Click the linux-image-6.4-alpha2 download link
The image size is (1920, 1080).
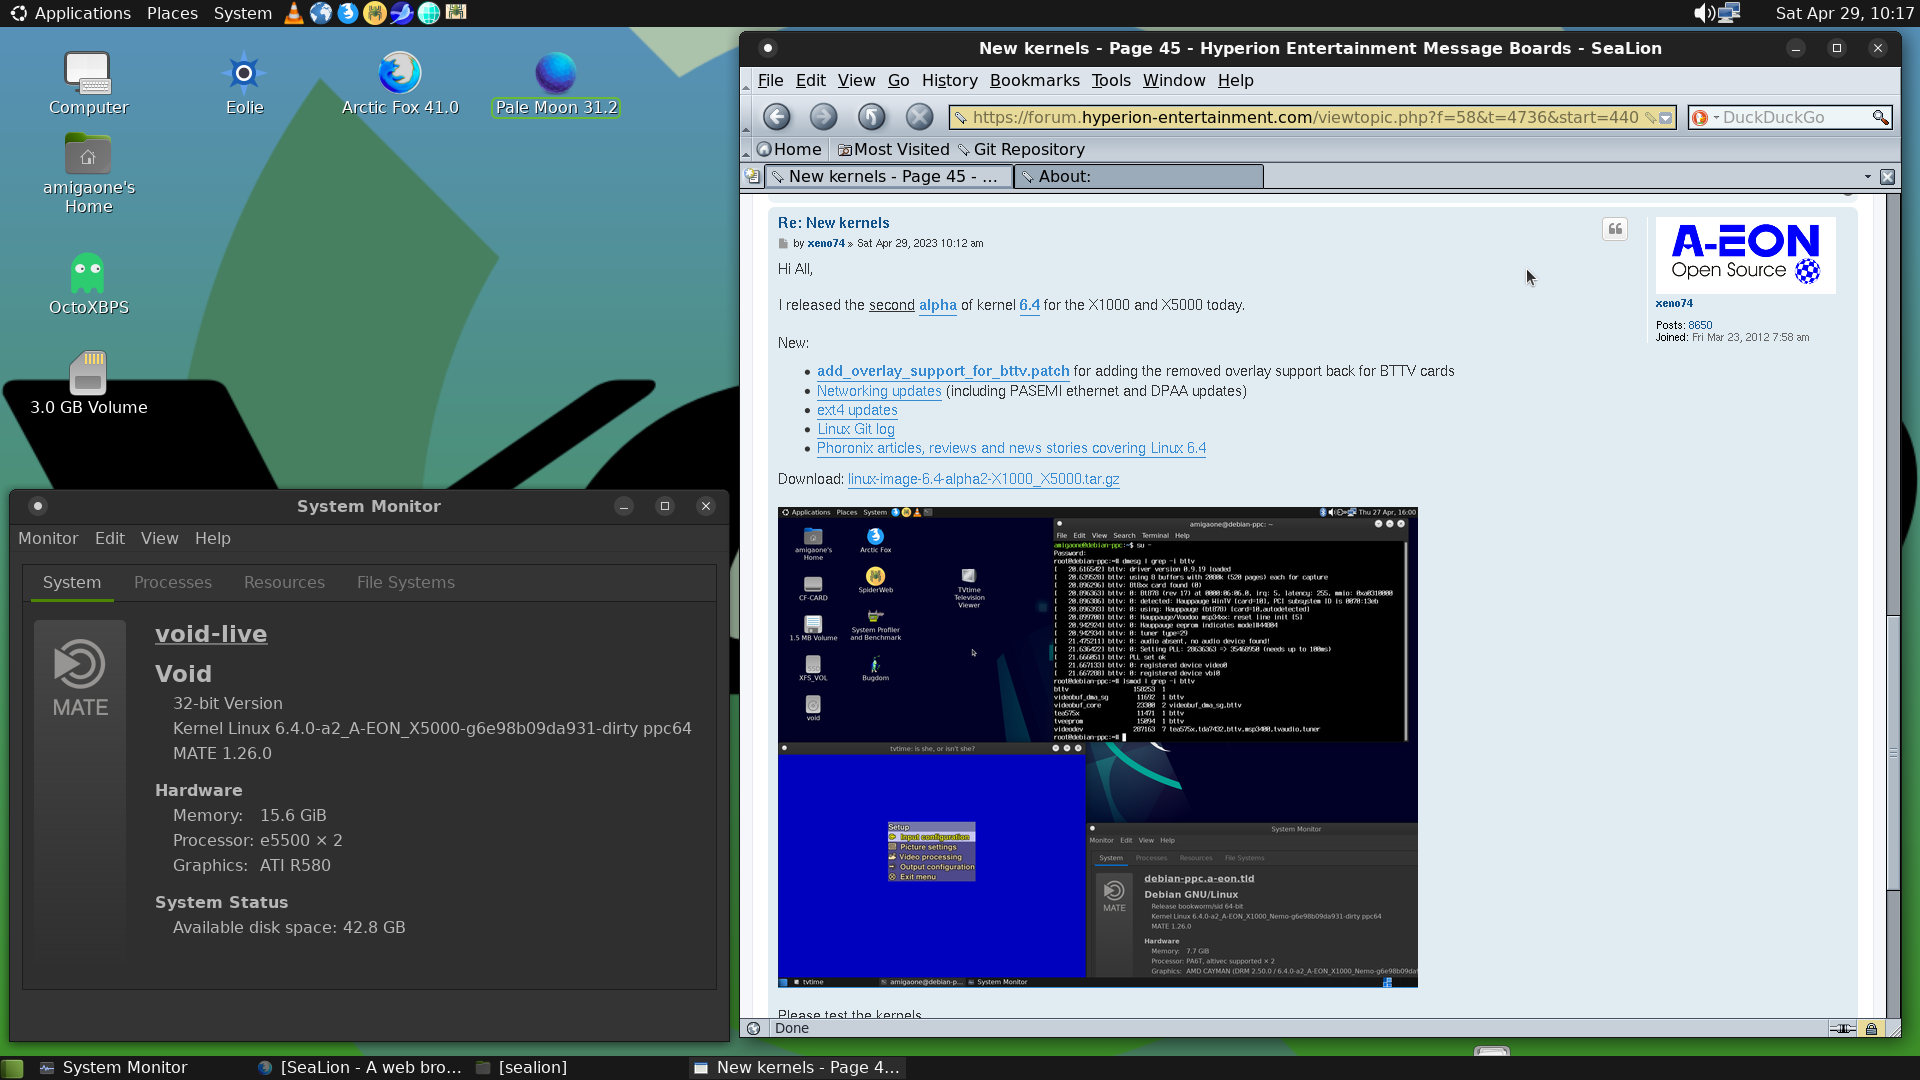[x=983, y=479]
